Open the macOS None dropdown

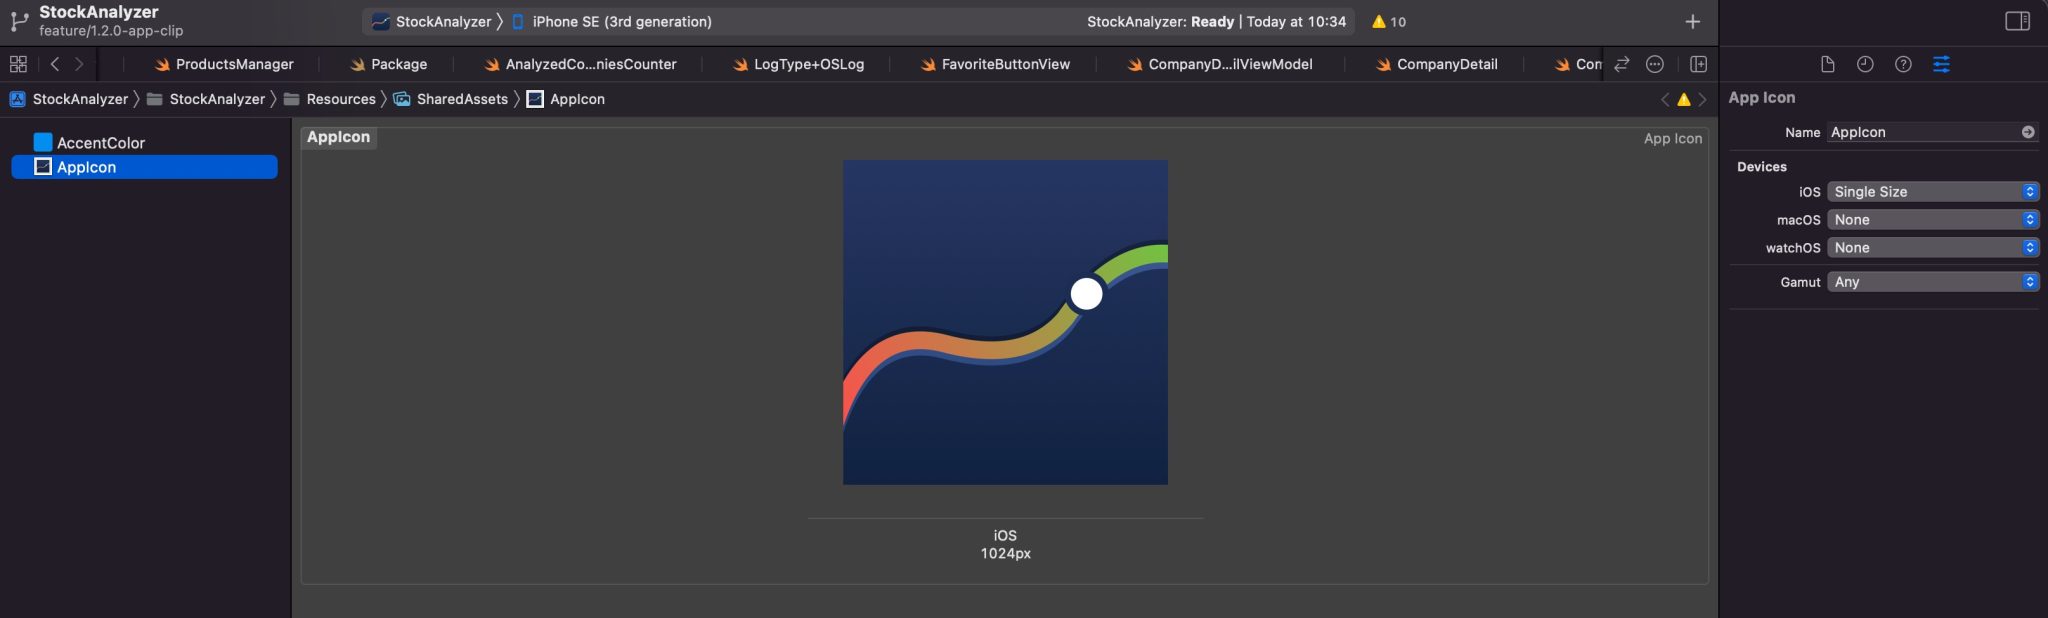(x=1933, y=220)
